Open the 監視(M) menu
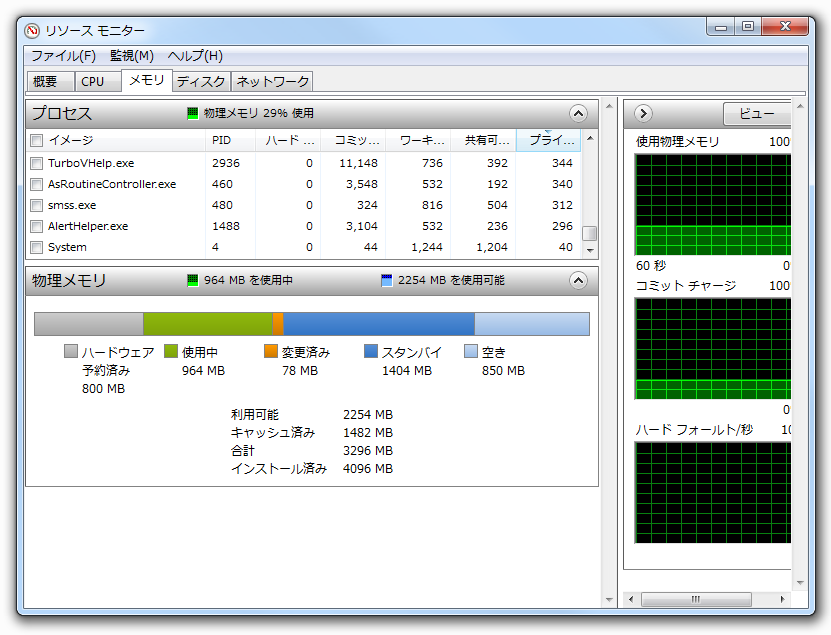Viewport: 831px width, 635px height. pos(132,56)
